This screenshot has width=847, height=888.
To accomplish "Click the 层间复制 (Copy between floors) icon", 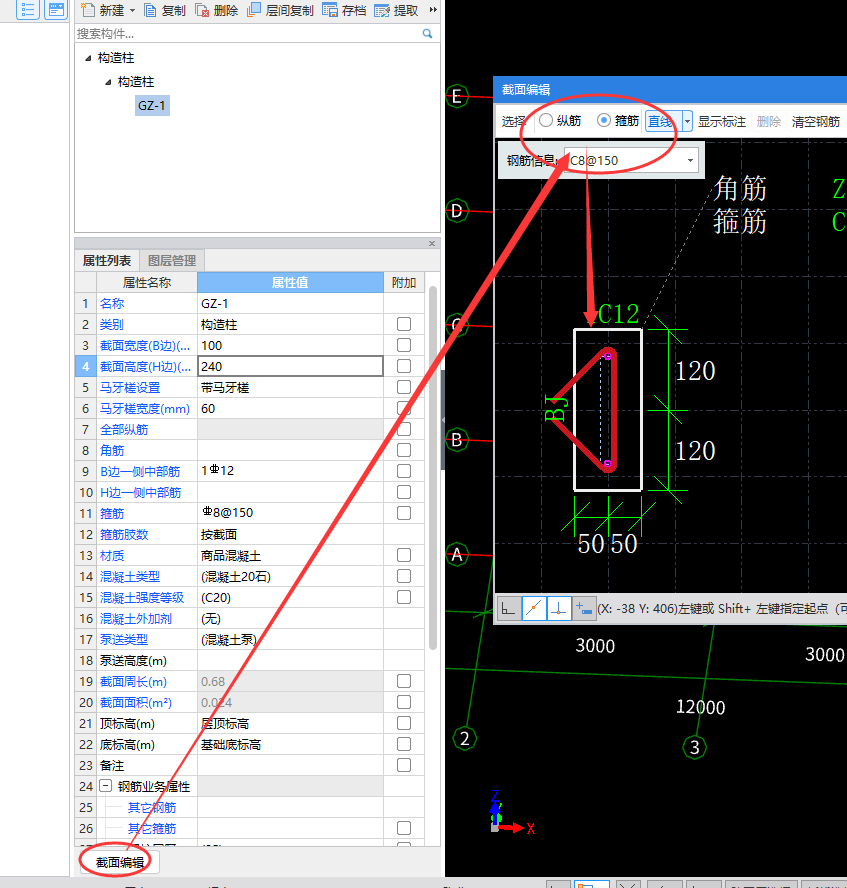I will [254, 10].
